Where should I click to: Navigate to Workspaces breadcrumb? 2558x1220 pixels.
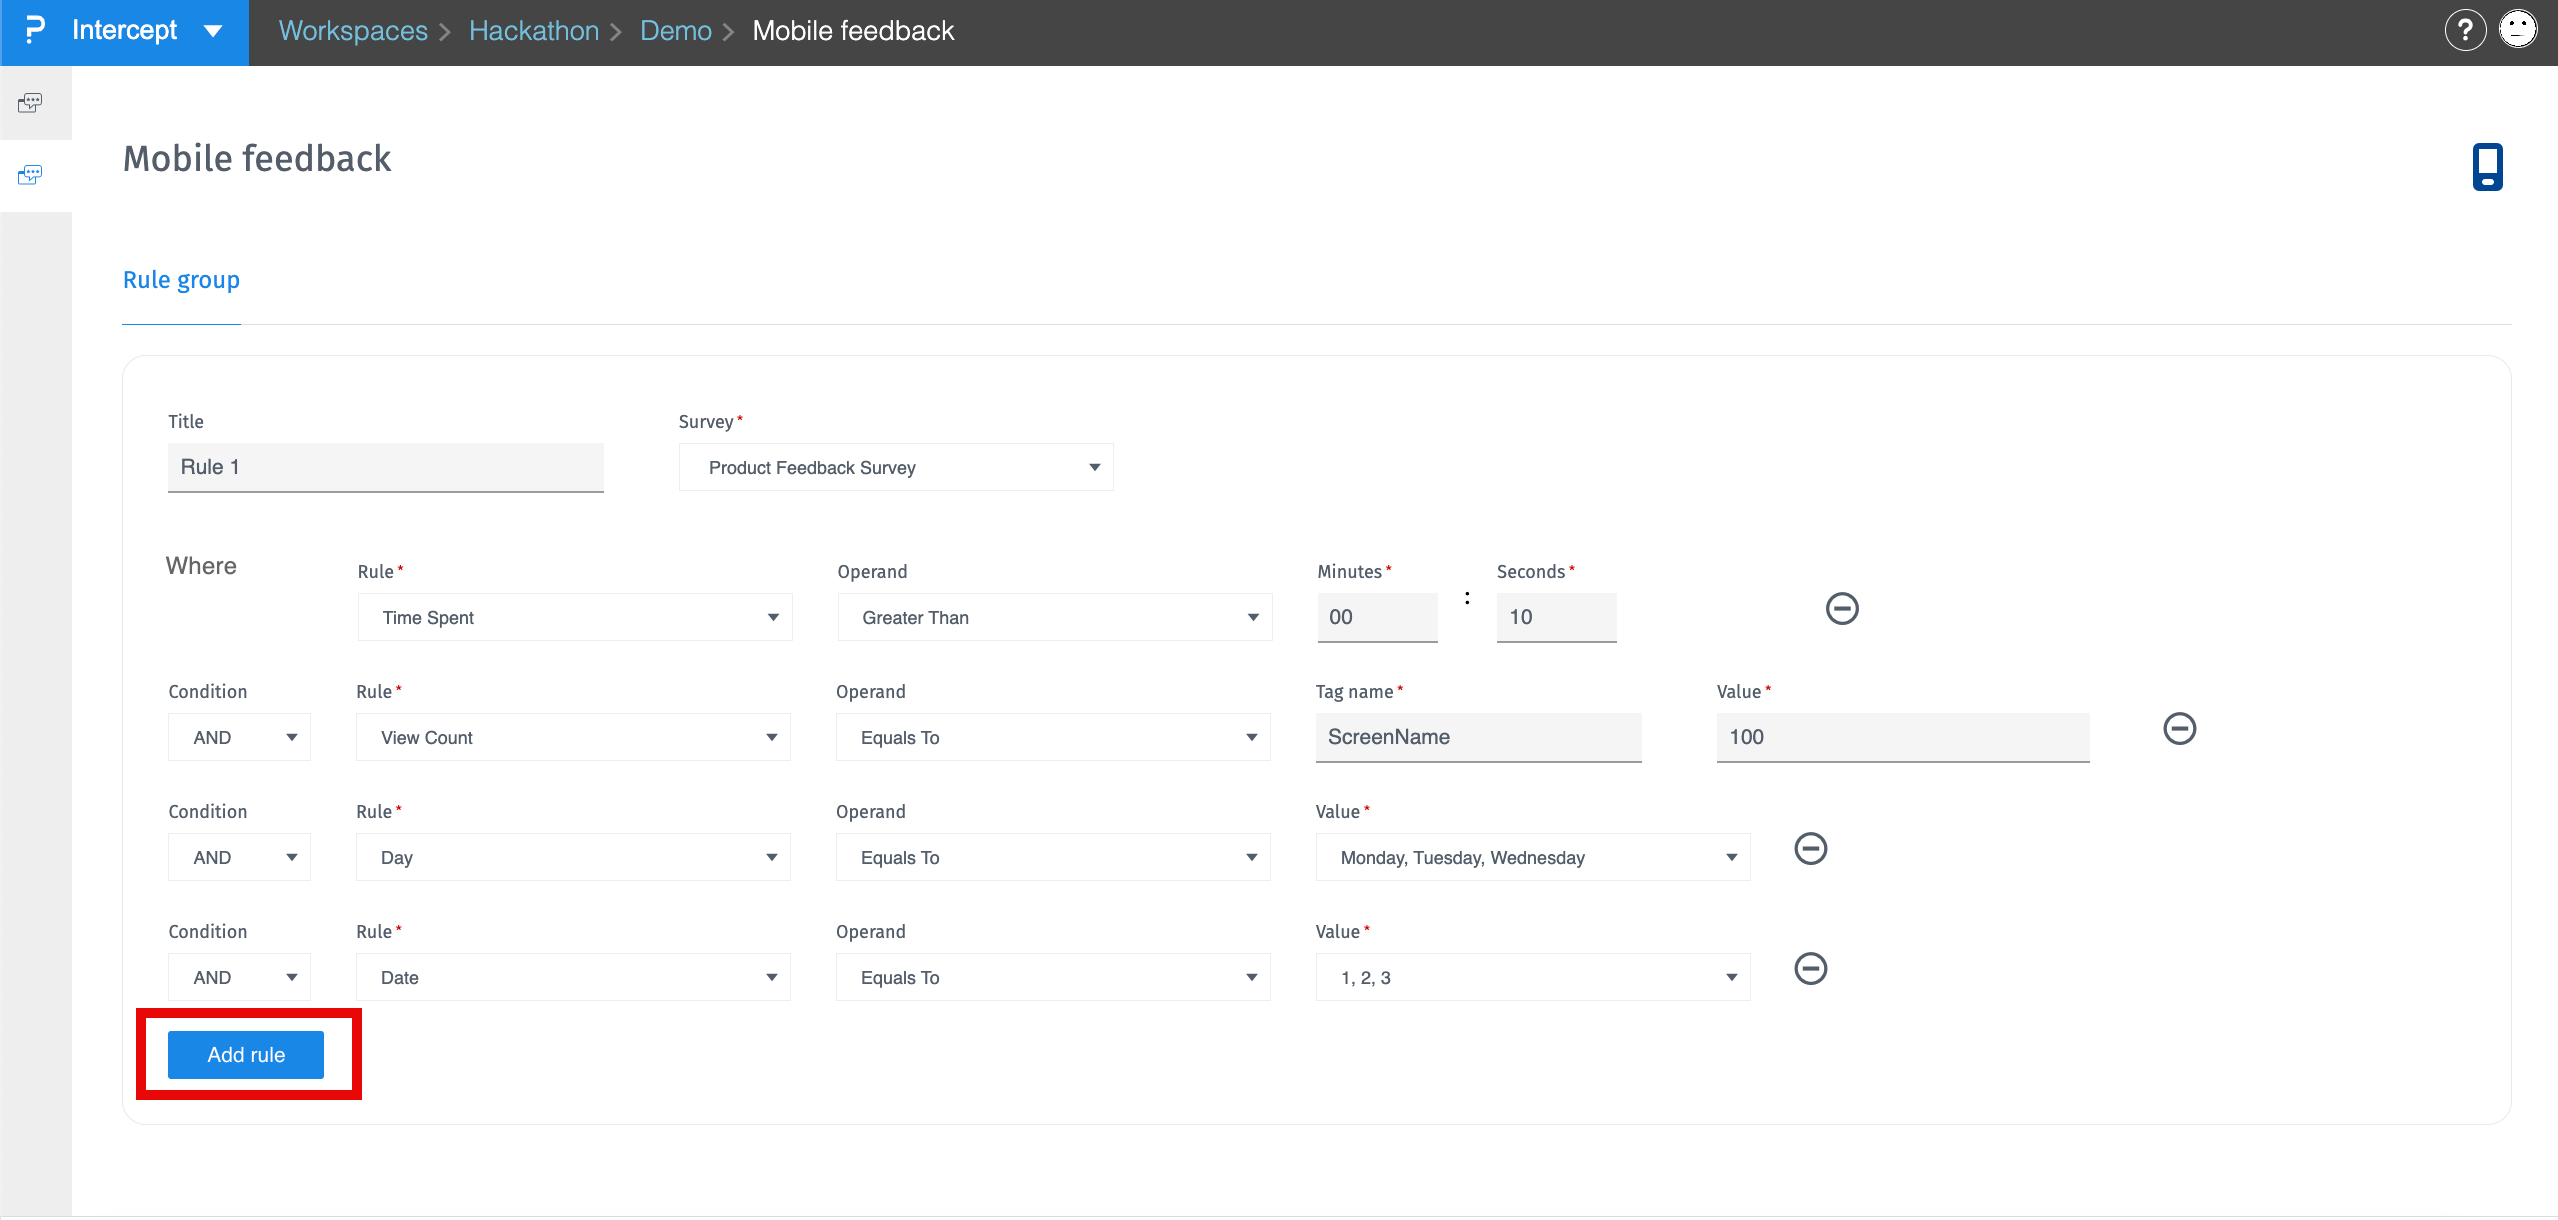click(x=353, y=31)
